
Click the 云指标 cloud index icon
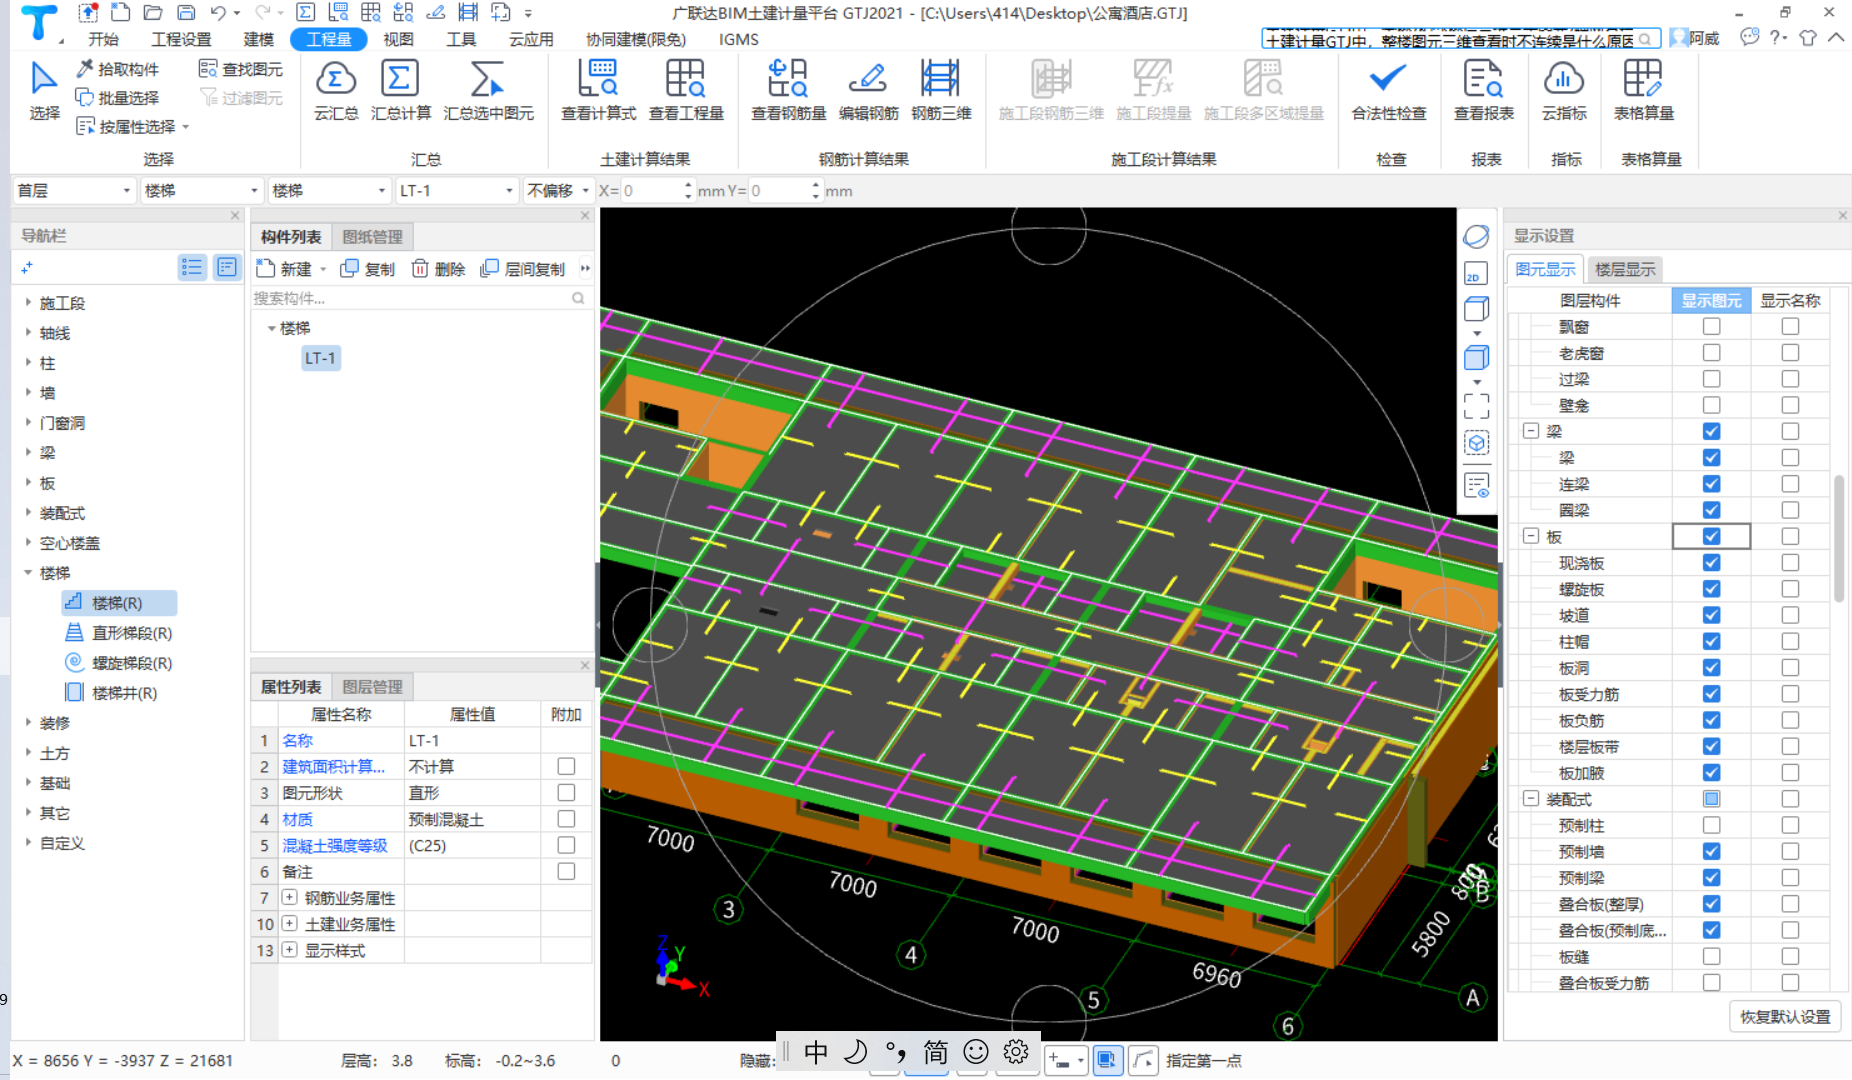[x=1564, y=90]
